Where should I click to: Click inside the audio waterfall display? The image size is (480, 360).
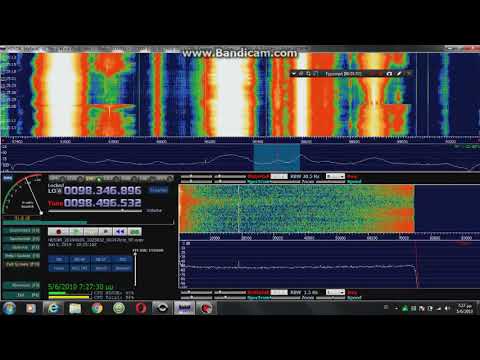297,208
